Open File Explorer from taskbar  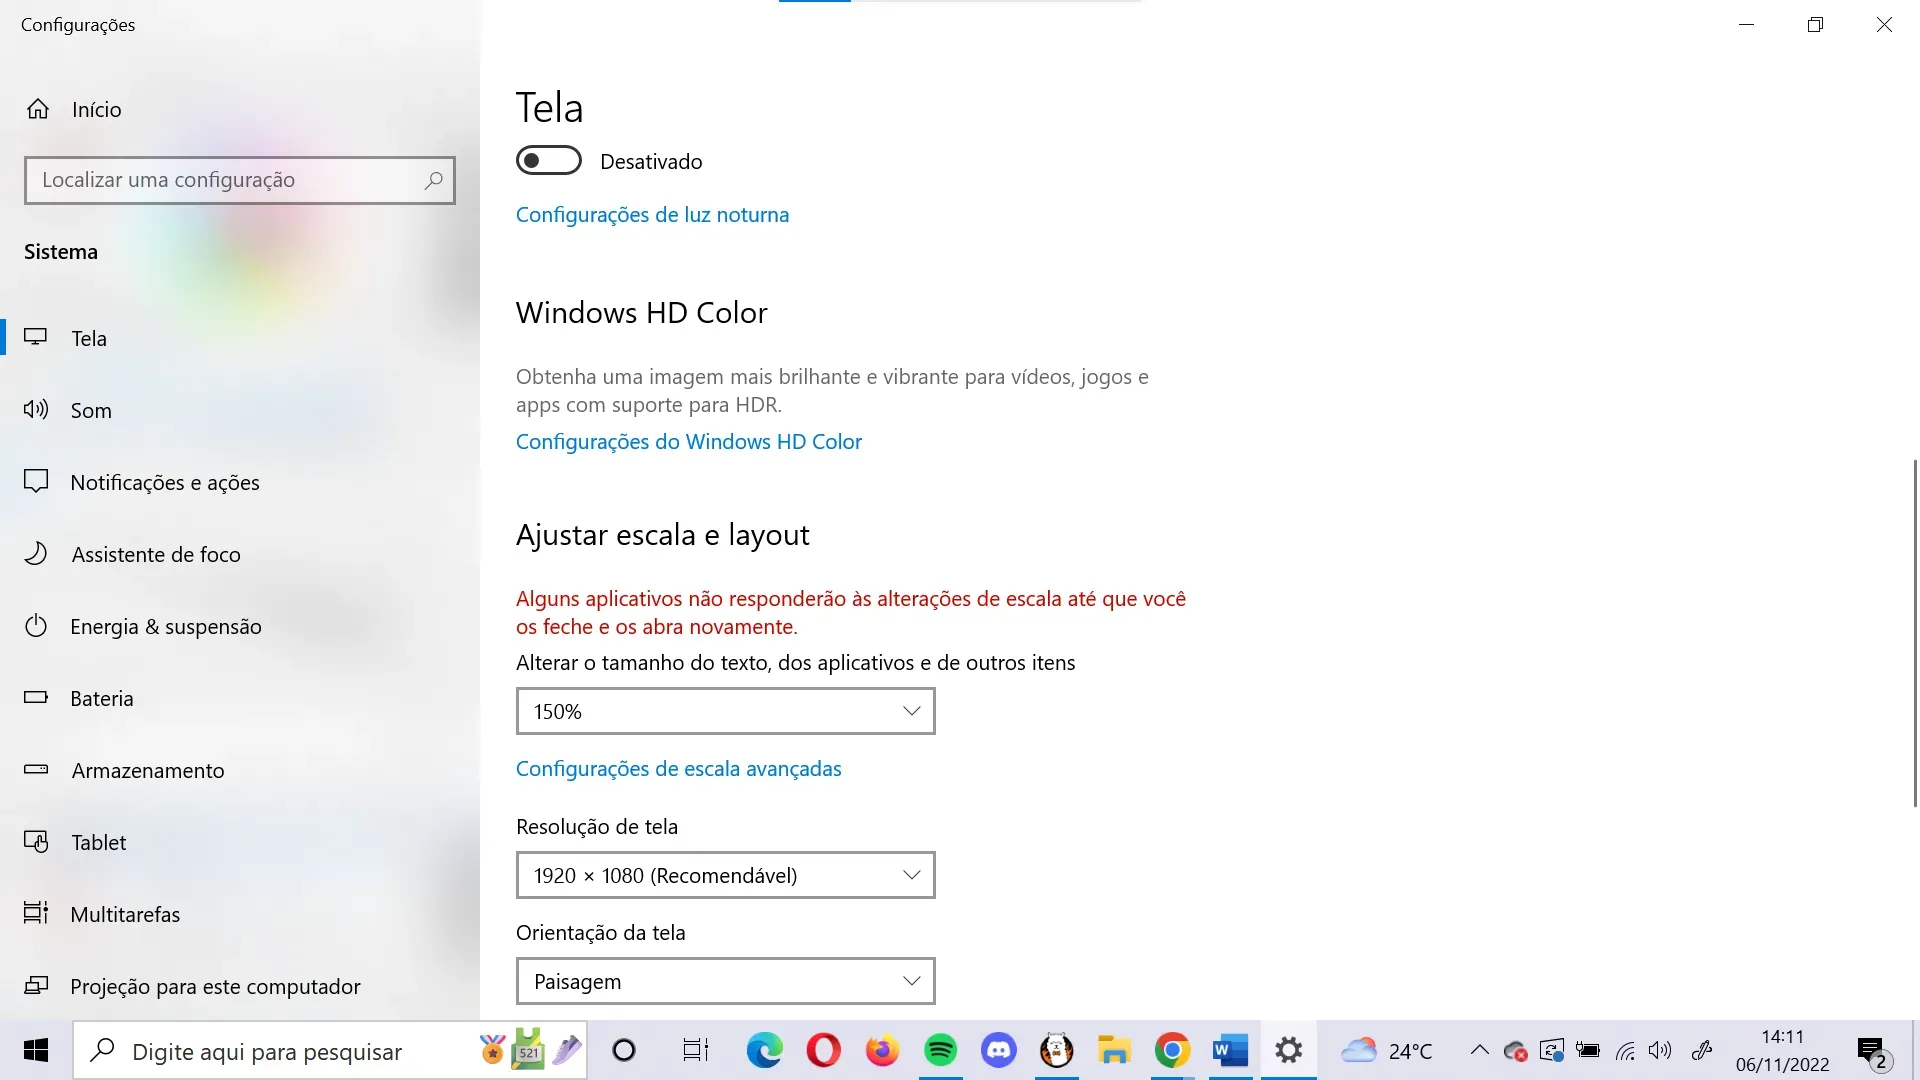click(1114, 1051)
